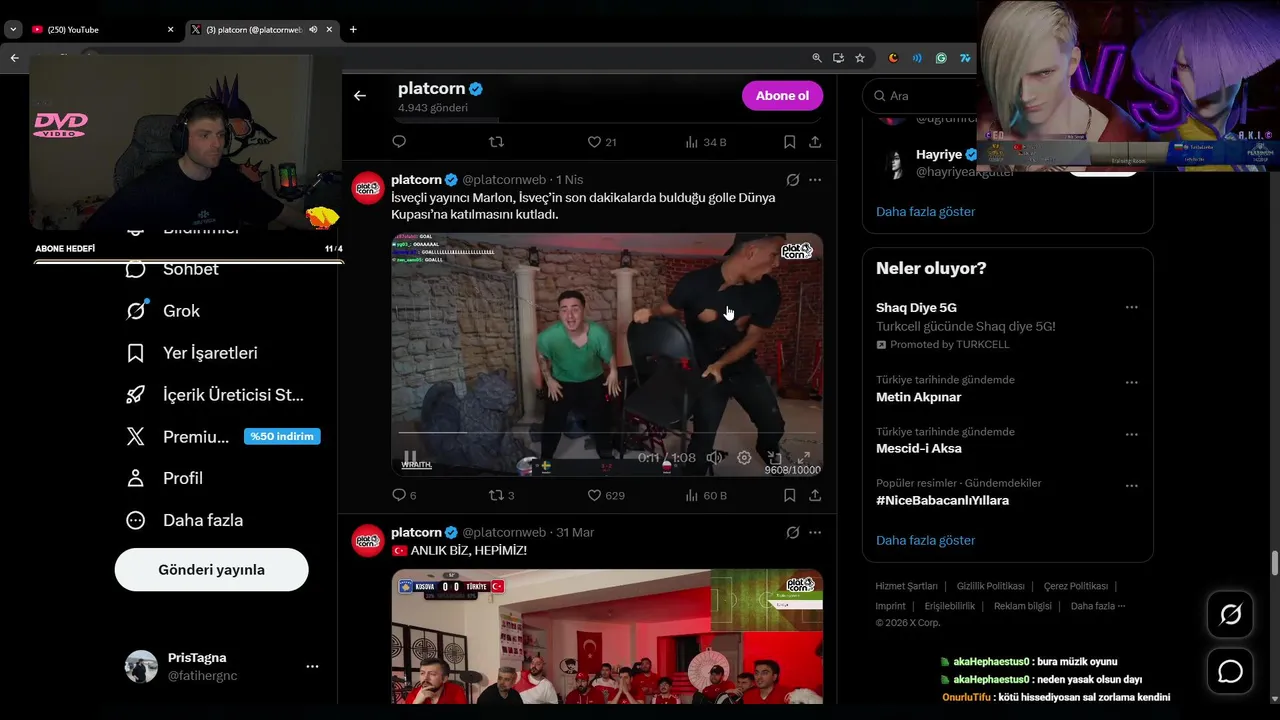Open more options on the Marlon post

click(x=815, y=180)
